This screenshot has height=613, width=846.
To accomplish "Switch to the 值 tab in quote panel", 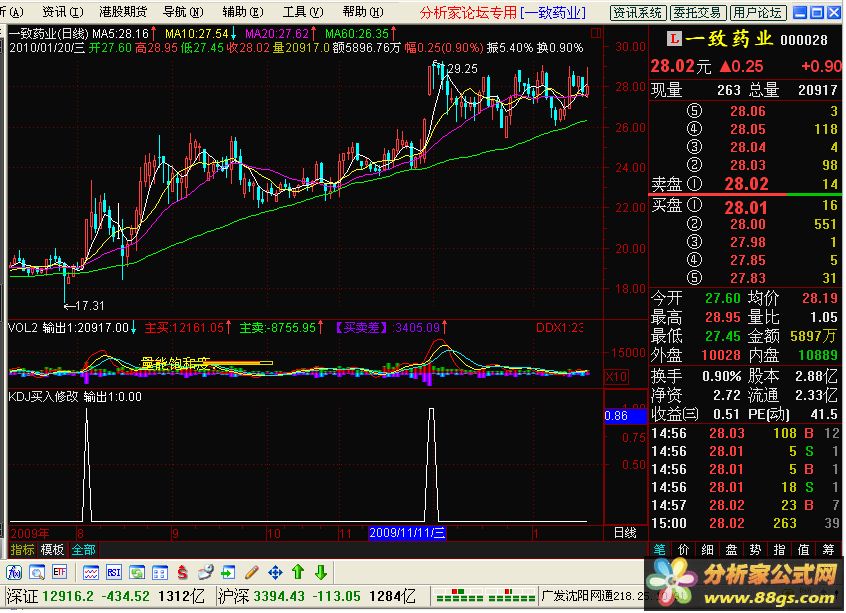I will tap(803, 549).
